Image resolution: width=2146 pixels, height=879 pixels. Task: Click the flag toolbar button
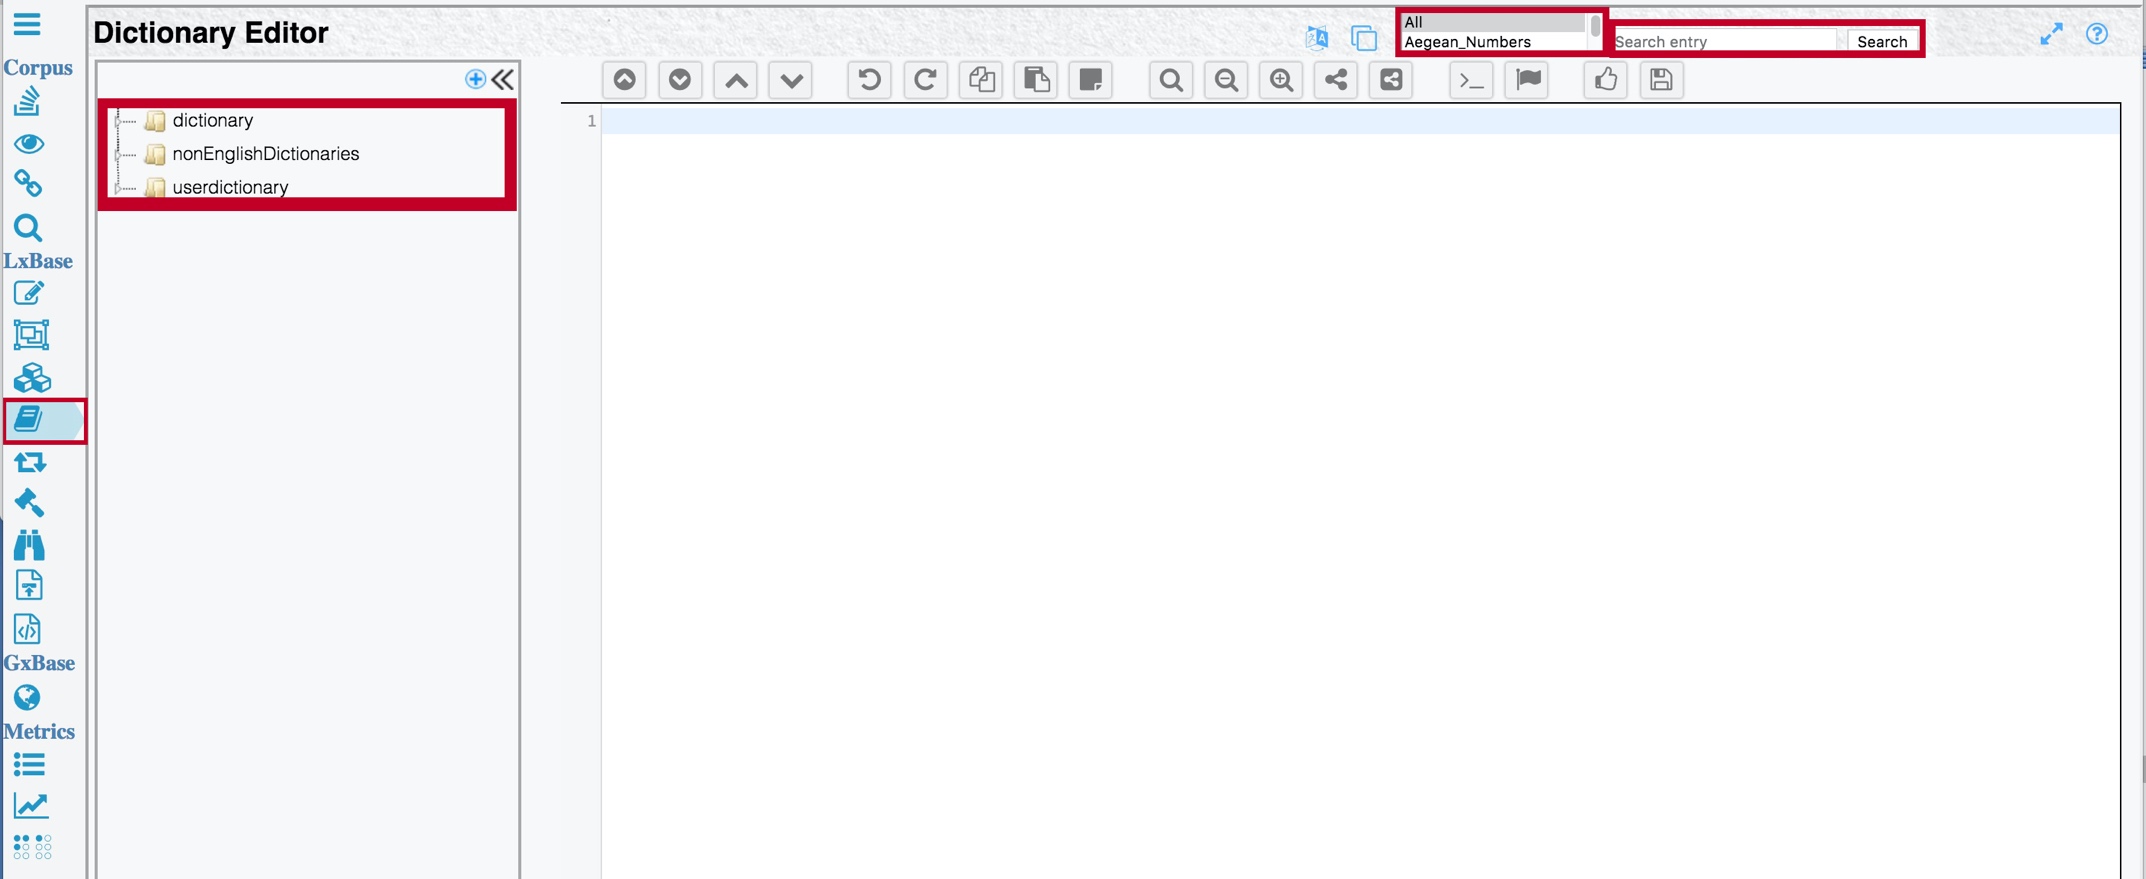tap(1528, 79)
